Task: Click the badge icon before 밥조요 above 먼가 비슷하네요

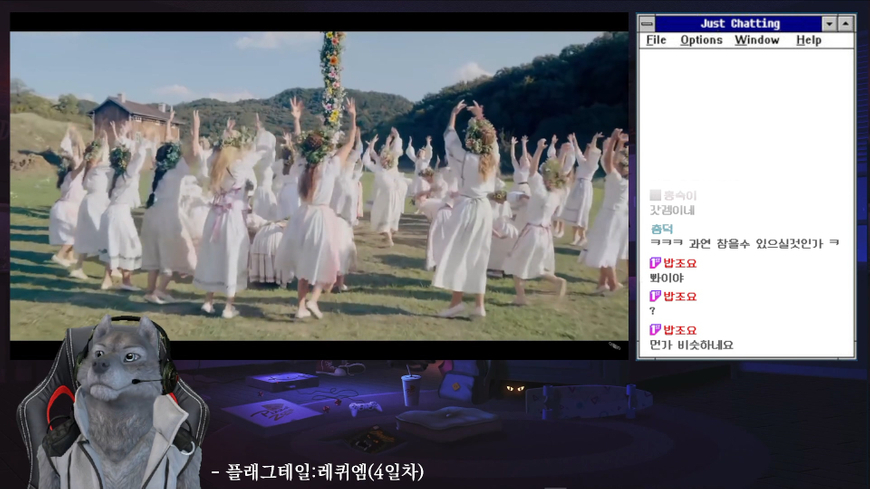Action: pos(655,330)
